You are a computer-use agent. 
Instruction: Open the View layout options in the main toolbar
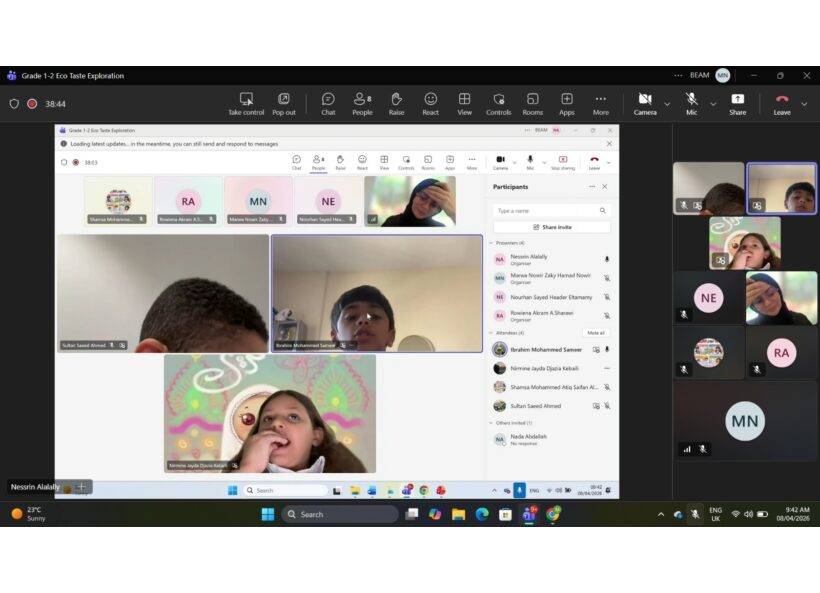pyautogui.click(x=464, y=103)
